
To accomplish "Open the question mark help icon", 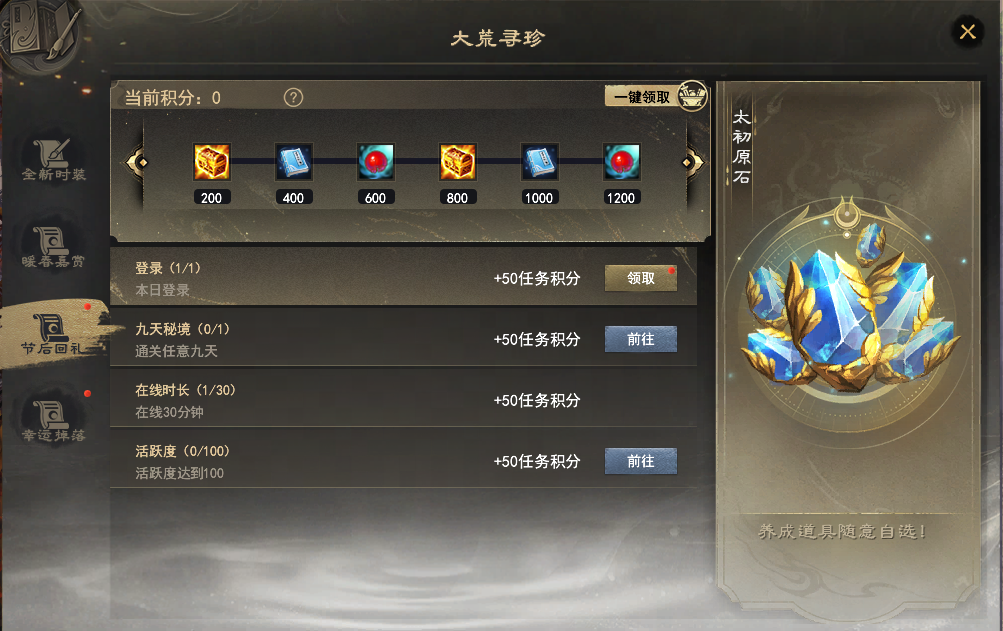I will pyautogui.click(x=293, y=98).
